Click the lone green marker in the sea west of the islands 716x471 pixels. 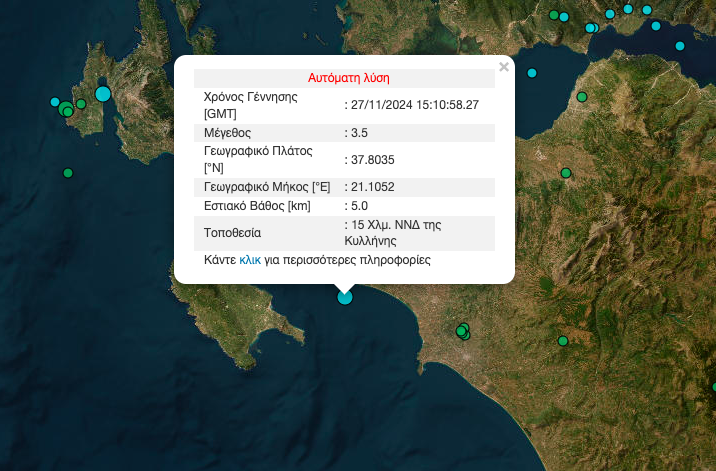(x=68, y=173)
